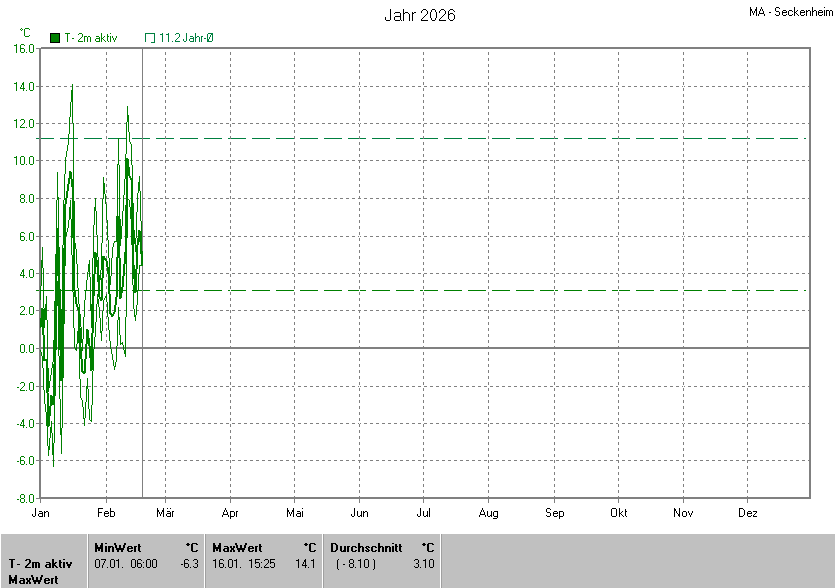835x588 pixels.
Task: Click the maximum value 14.1 cell
Action: 306,564
